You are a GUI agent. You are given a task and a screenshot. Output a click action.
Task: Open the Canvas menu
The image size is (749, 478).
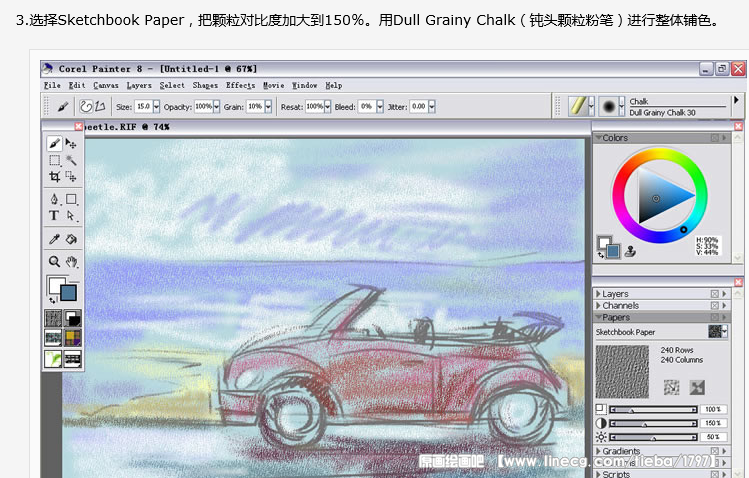[106, 85]
